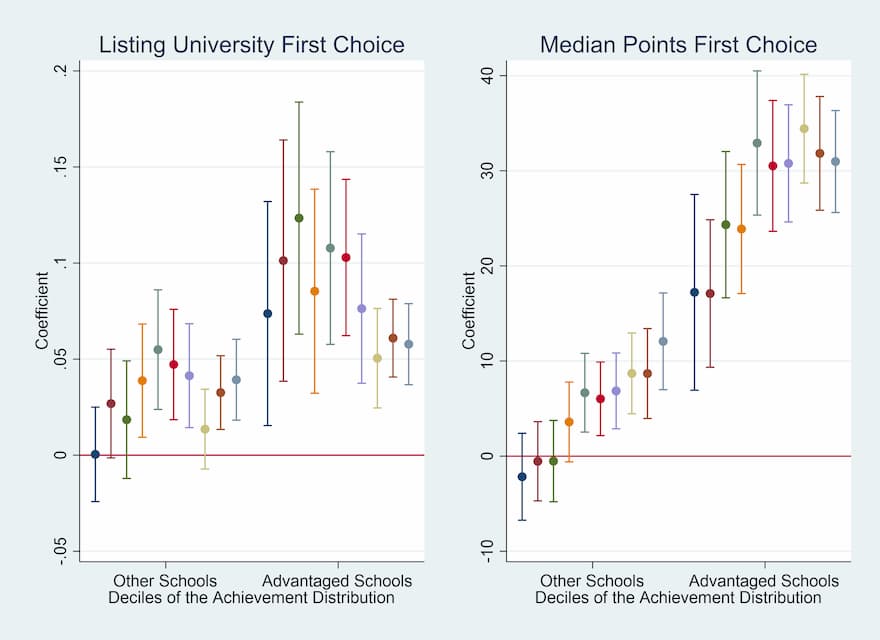Click the leftmost navy dot in the right chart
880x640 pixels.
(x=522, y=477)
